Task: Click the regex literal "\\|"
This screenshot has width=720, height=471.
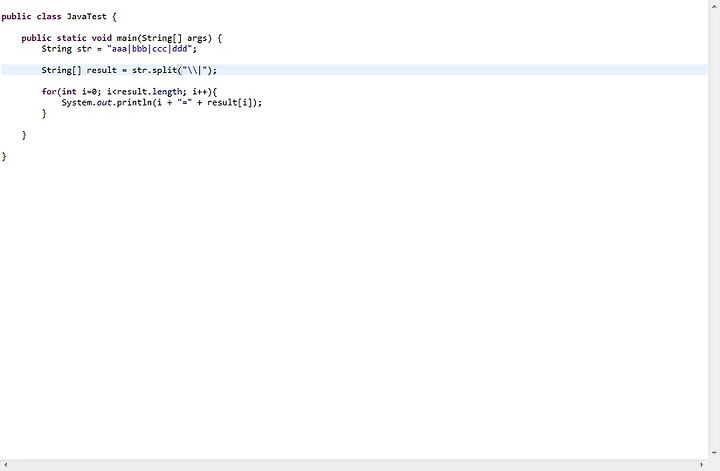Action: (195, 70)
